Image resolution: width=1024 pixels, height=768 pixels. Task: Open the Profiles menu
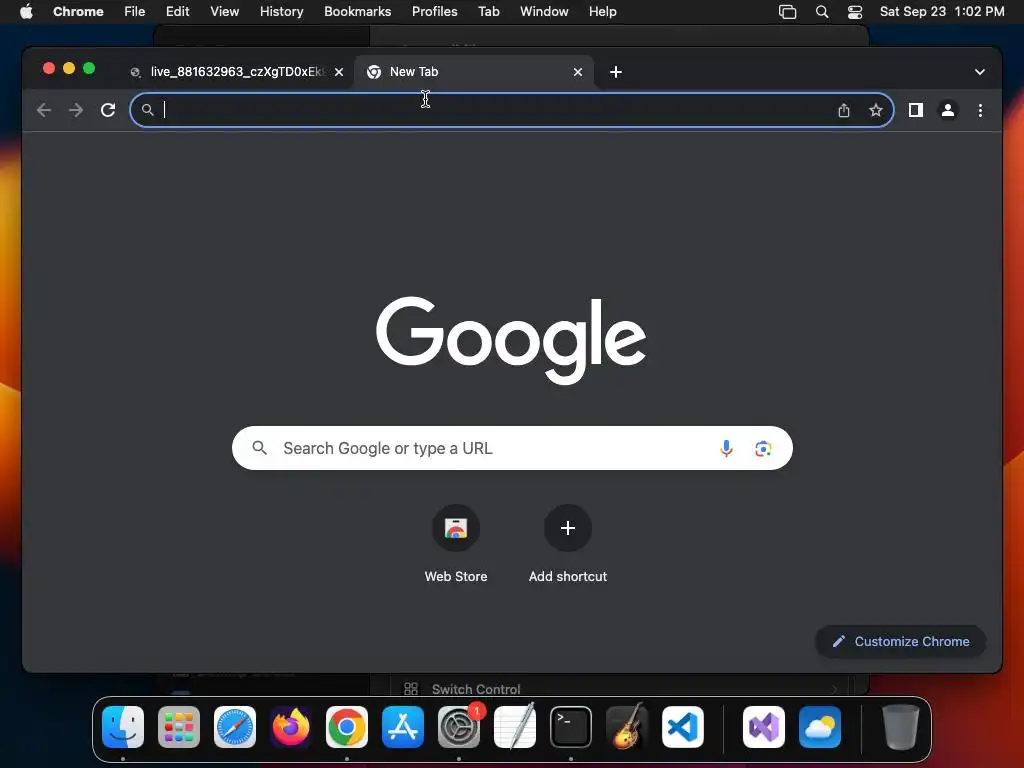[x=435, y=12]
